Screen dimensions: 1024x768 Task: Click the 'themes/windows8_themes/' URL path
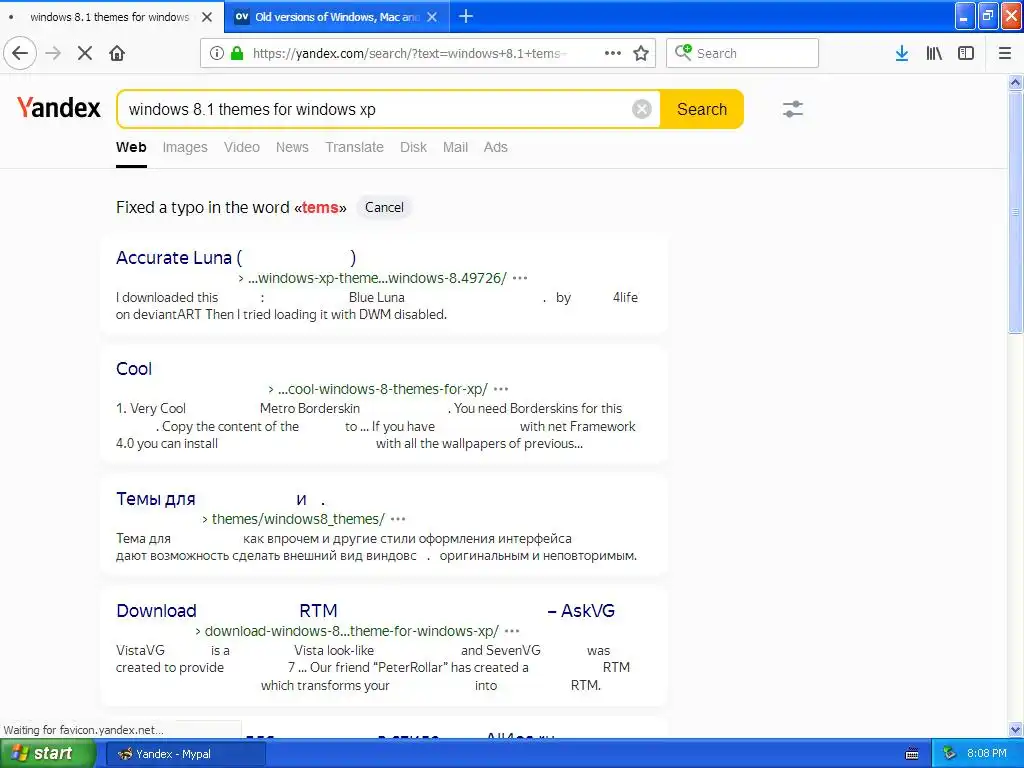(x=298, y=519)
